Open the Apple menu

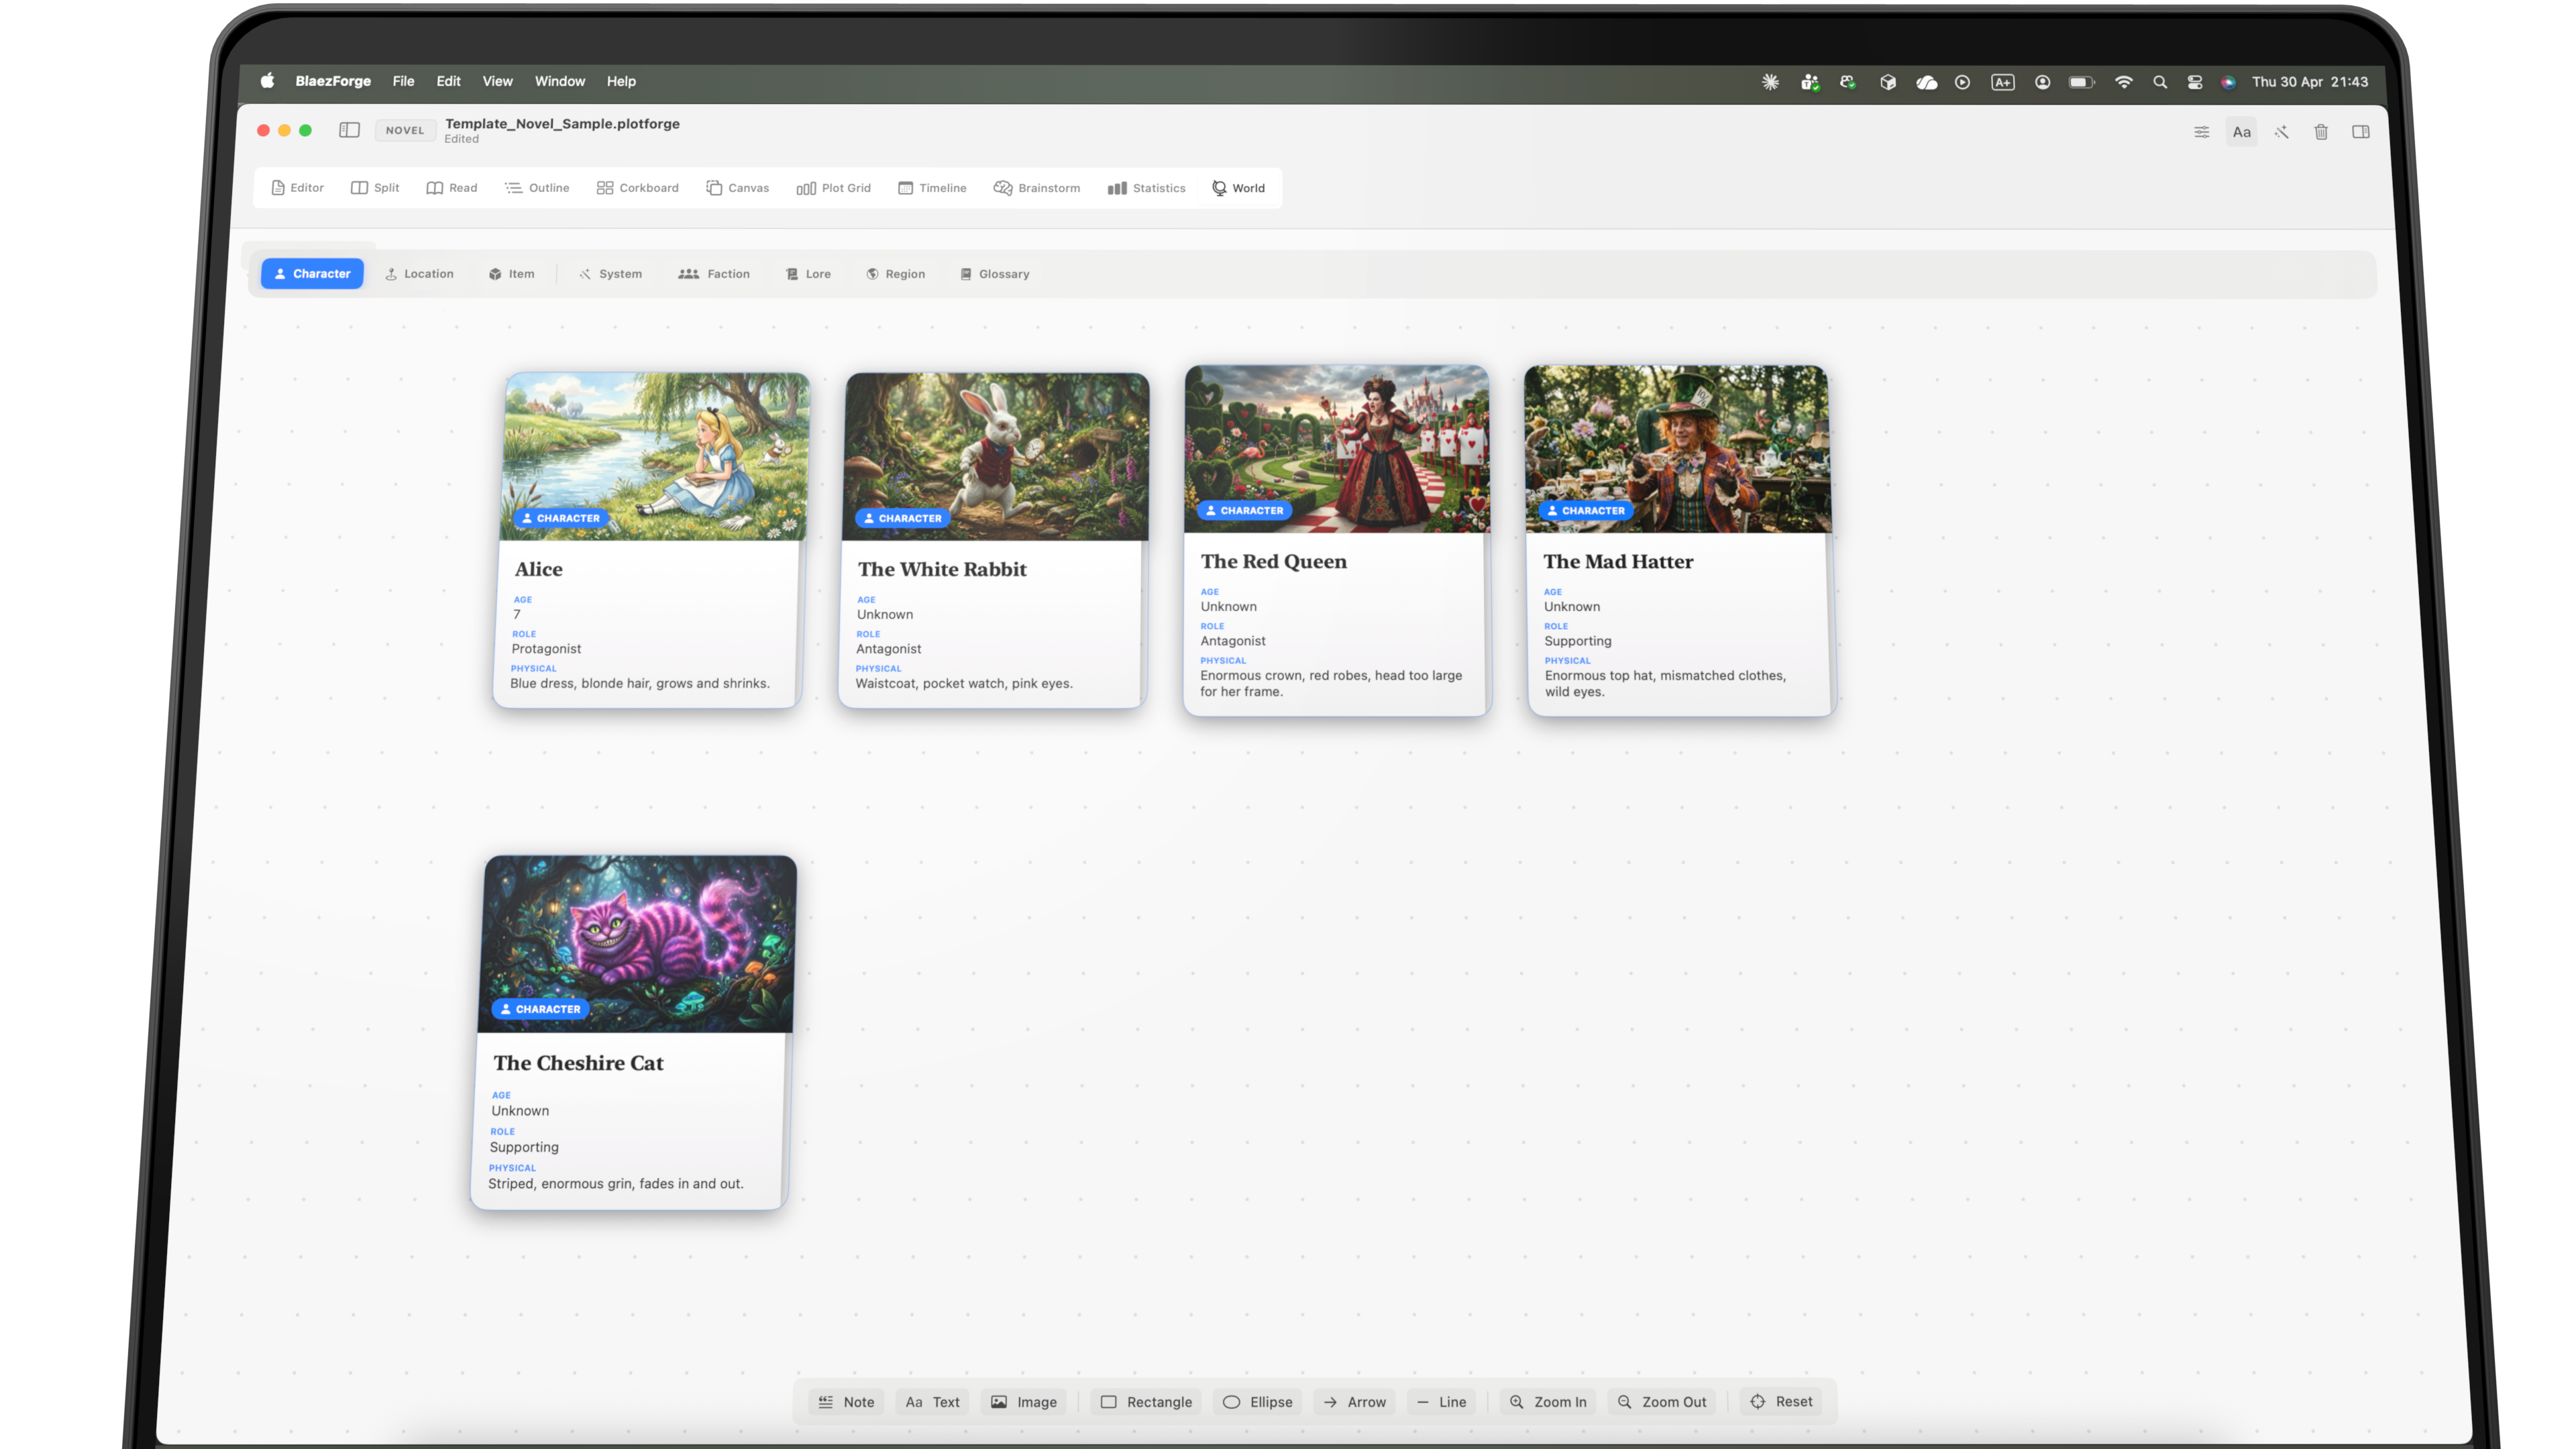(267, 81)
